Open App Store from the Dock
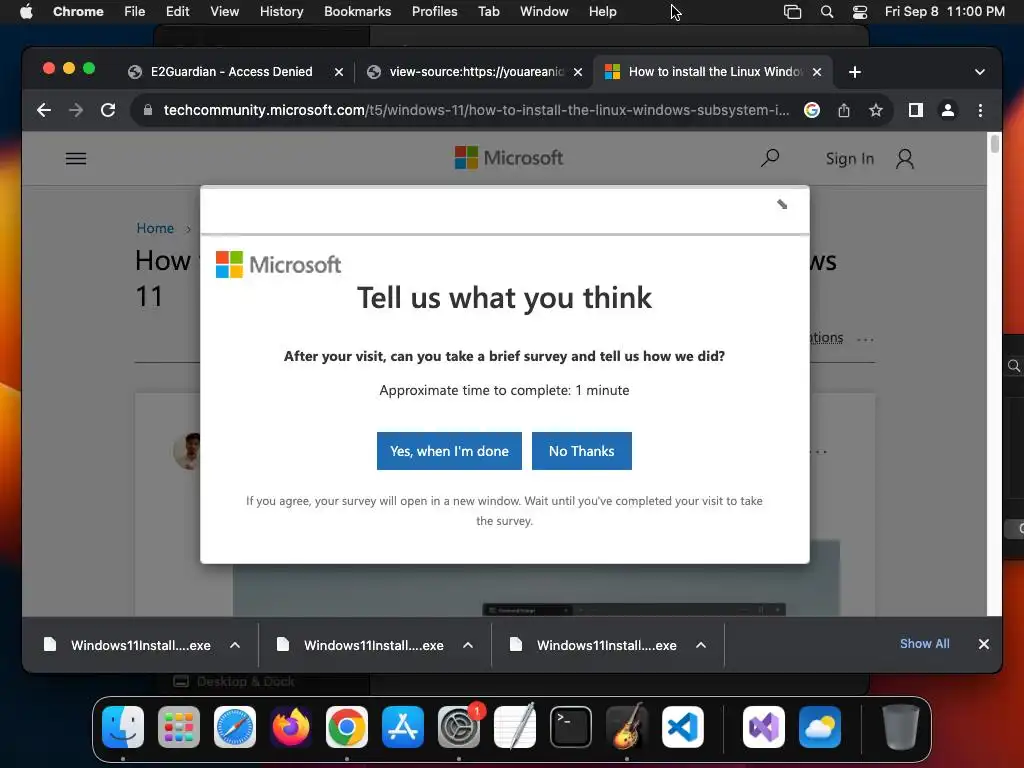Viewport: 1024px width, 768px height. pyautogui.click(x=402, y=727)
